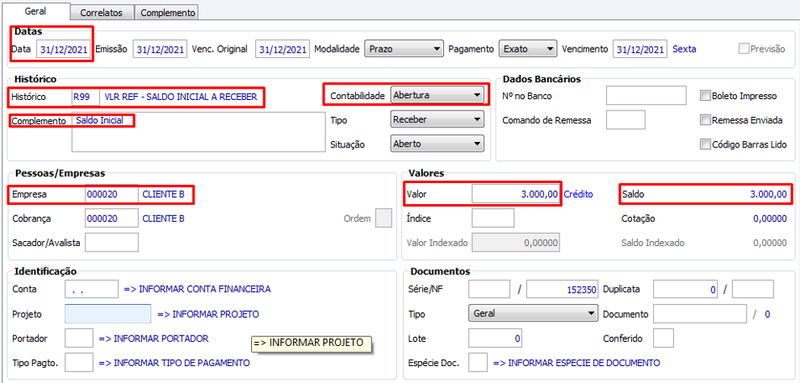Enable the Boleto Impresso checkbox
800x383 pixels.
coord(705,96)
